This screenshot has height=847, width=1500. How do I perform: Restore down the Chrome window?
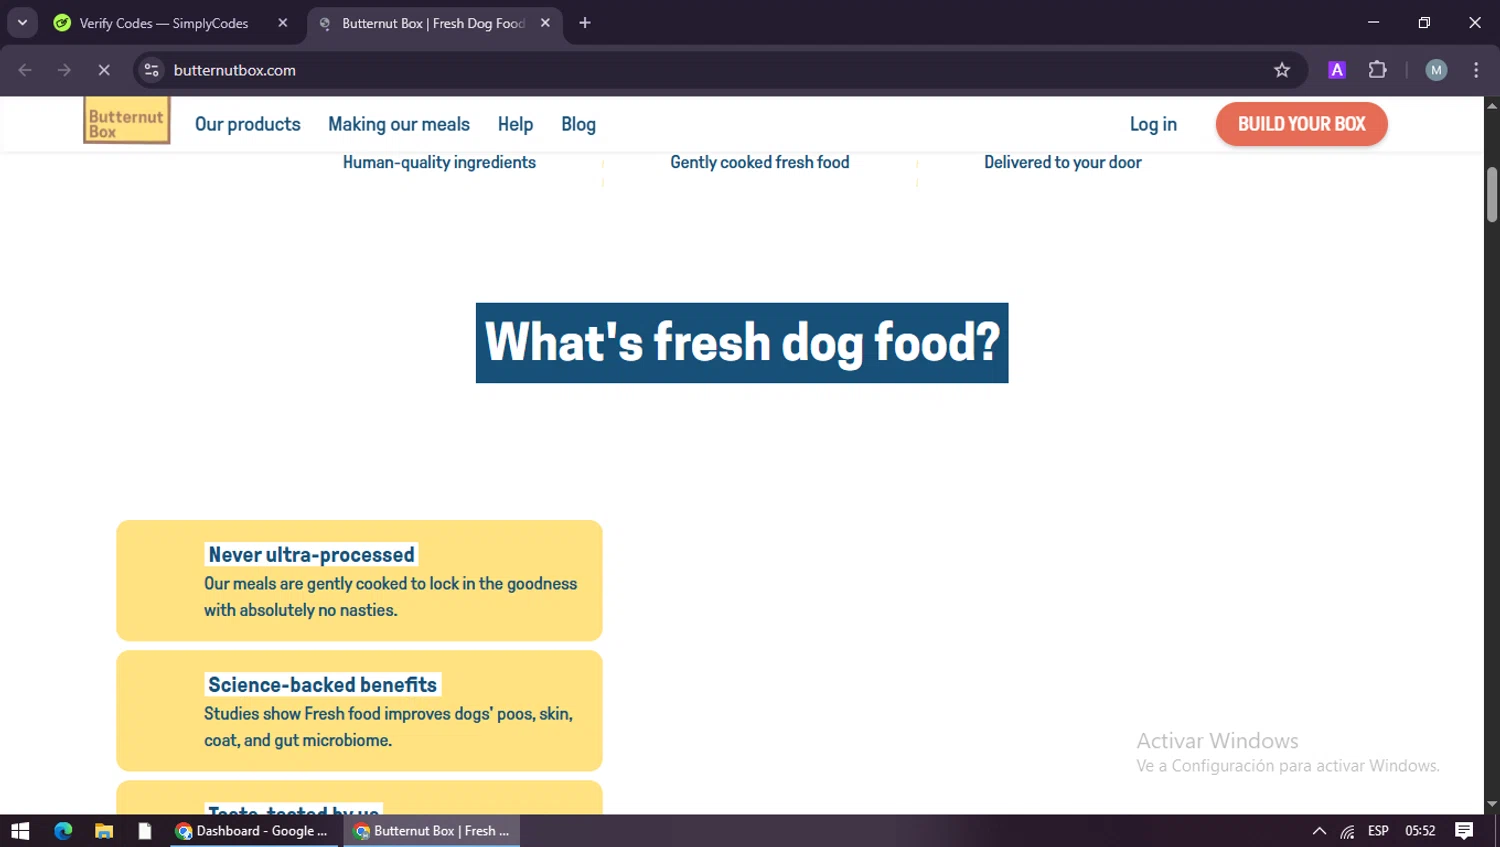pos(1424,22)
